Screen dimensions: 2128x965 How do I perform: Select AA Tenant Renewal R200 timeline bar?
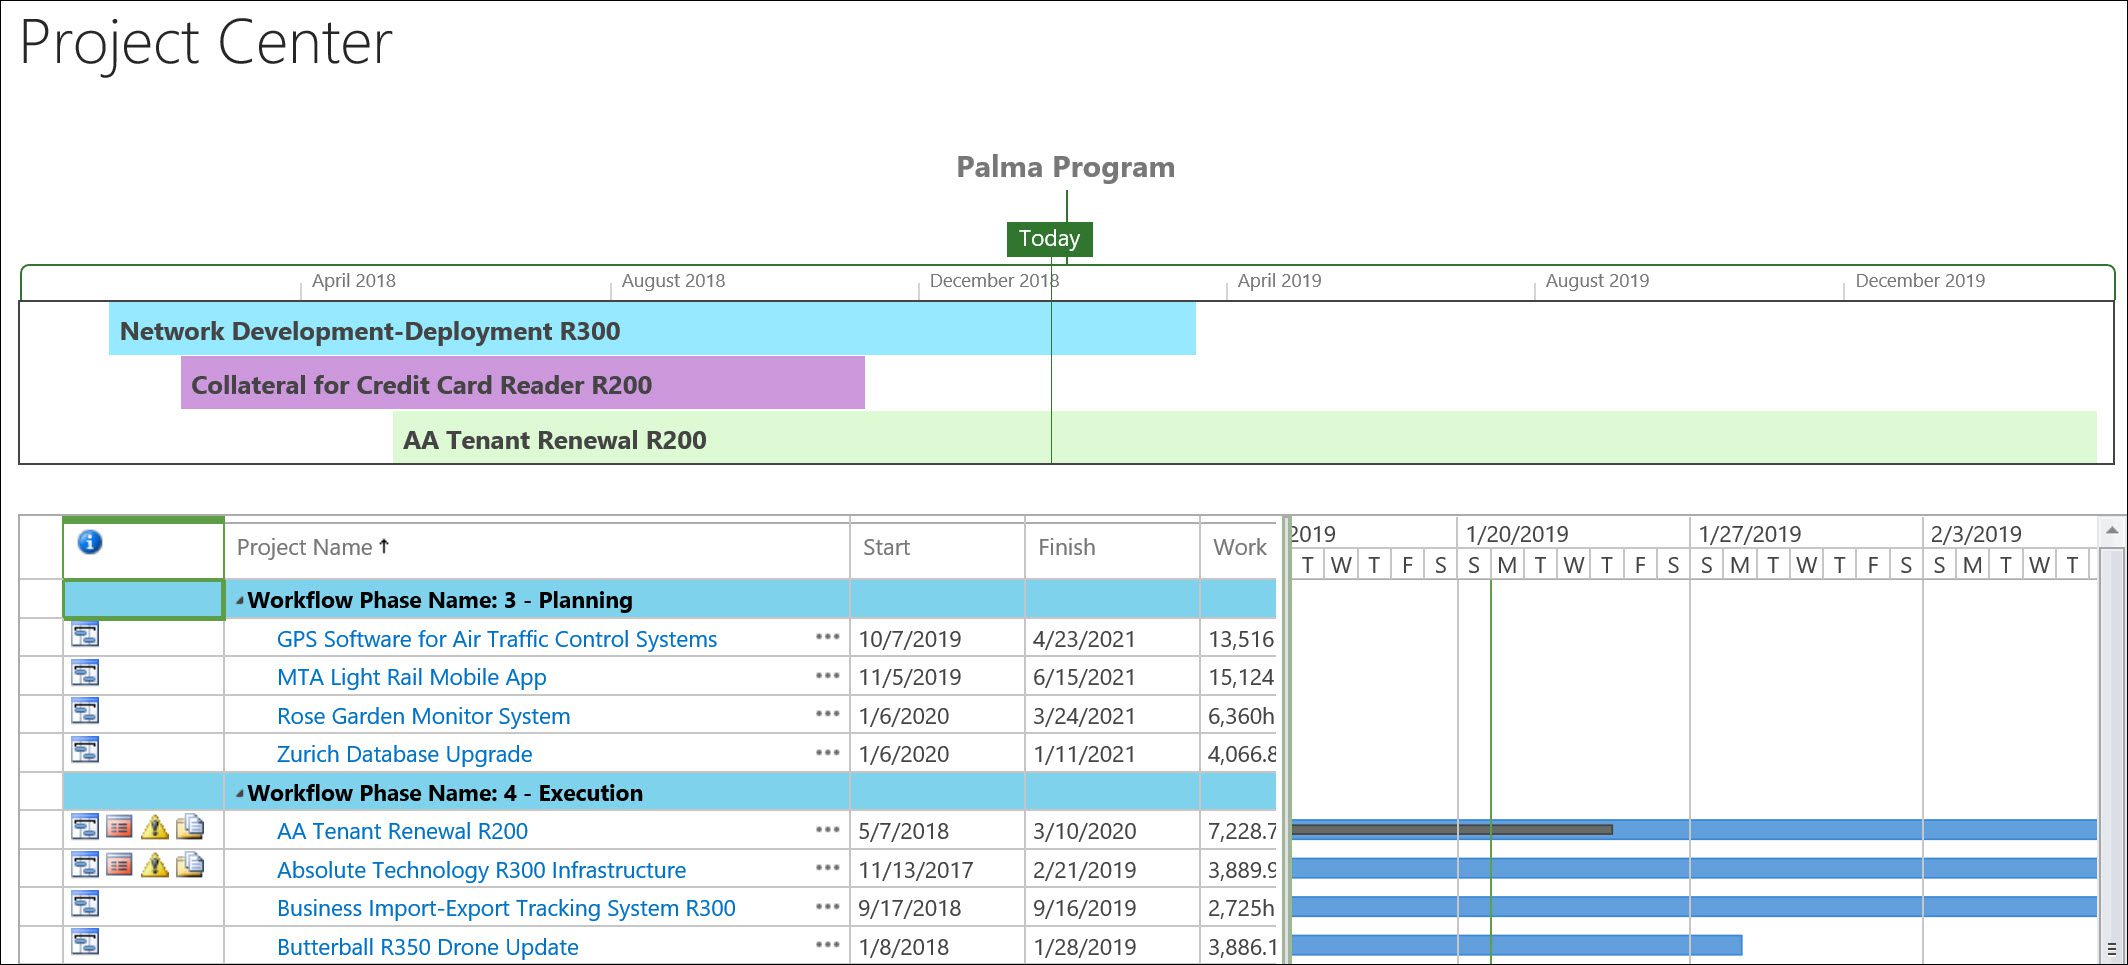pyautogui.click(x=1245, y=438)
